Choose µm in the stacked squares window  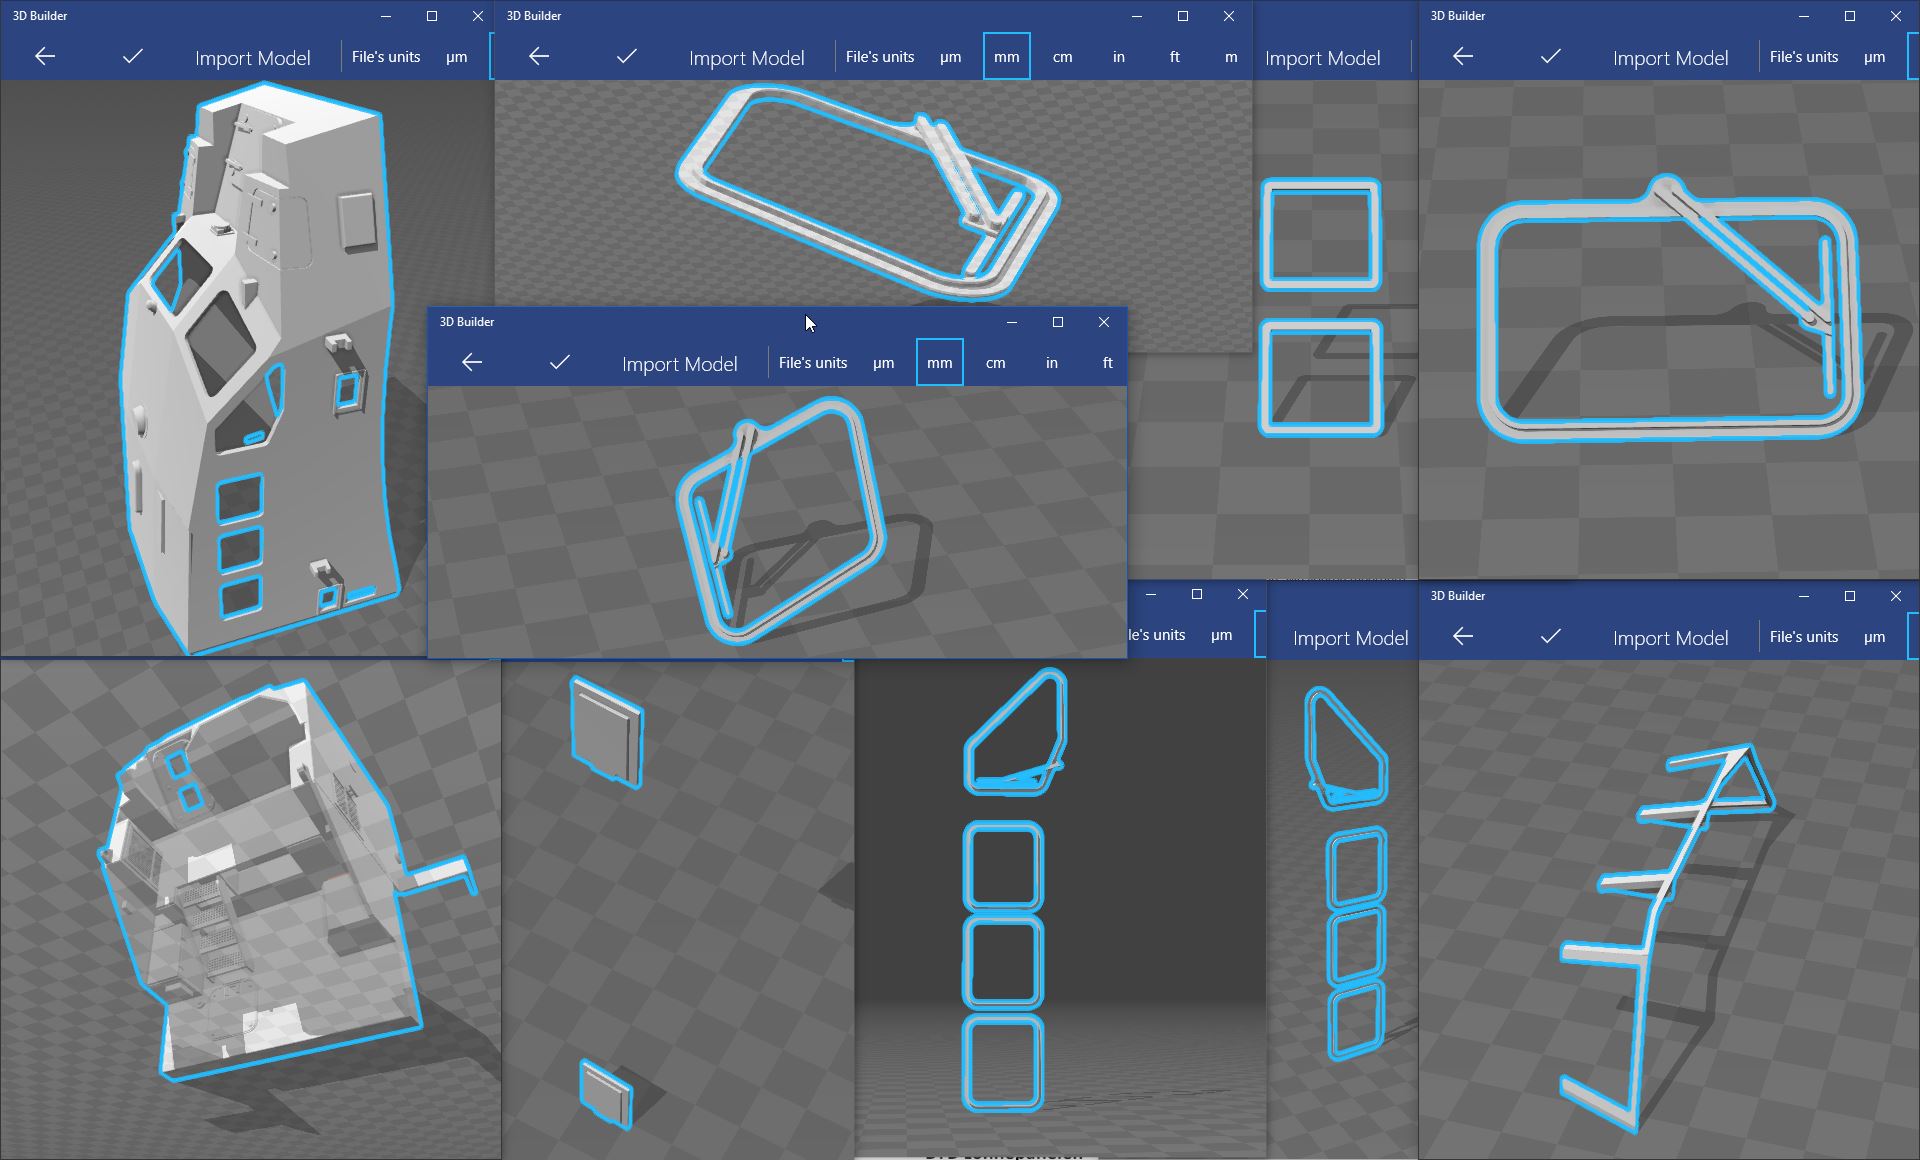(x=1222, y=635)
